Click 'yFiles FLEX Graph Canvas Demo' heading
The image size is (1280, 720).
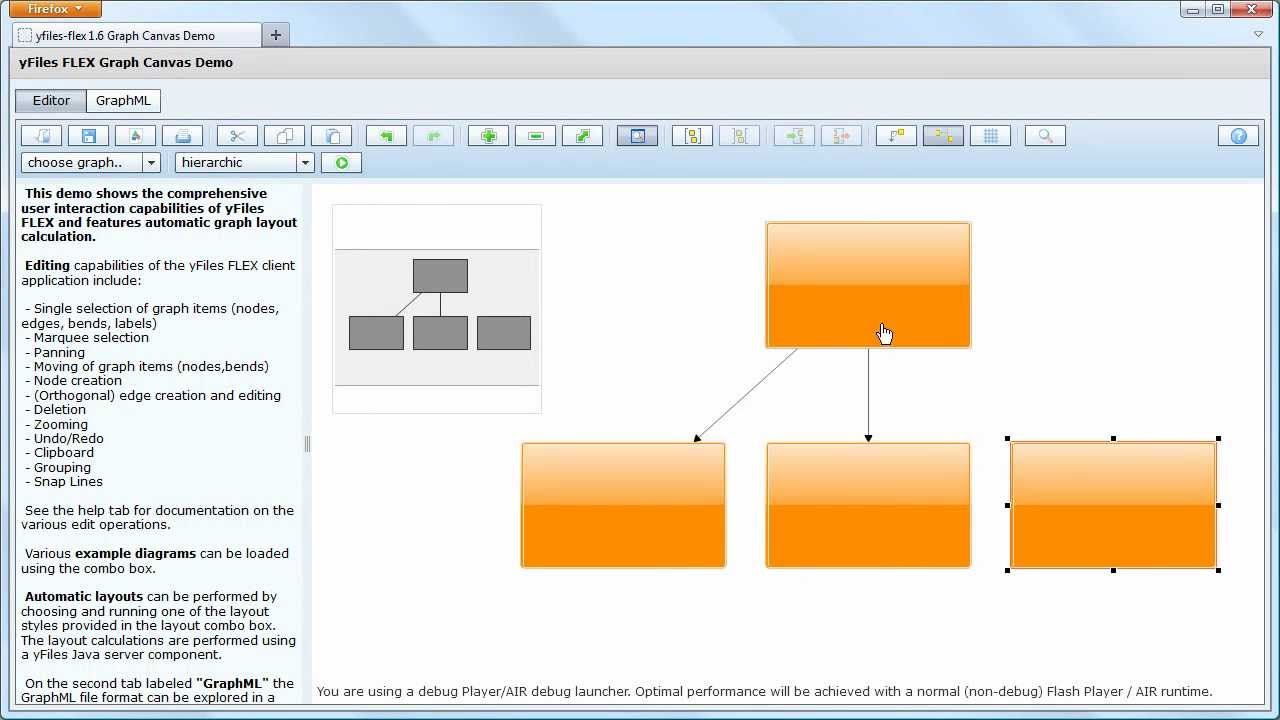coord(126,62)
